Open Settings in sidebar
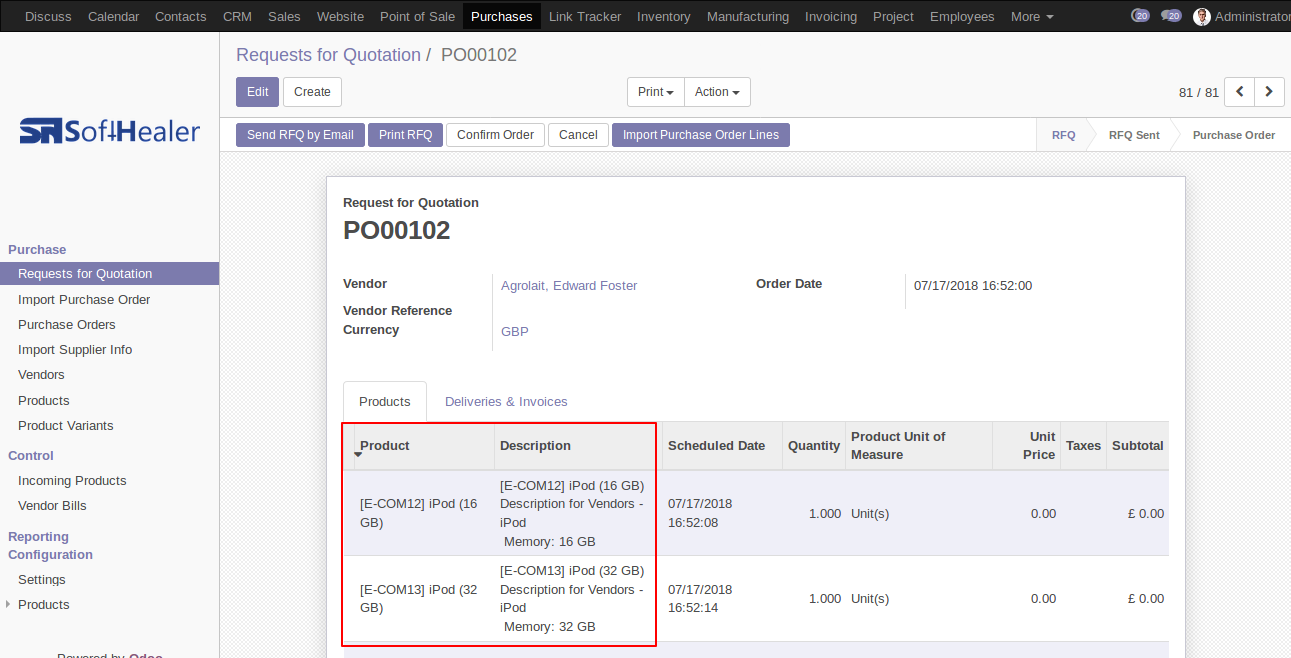Screen dimensions: 1291x658 click(x=109, y=580)
